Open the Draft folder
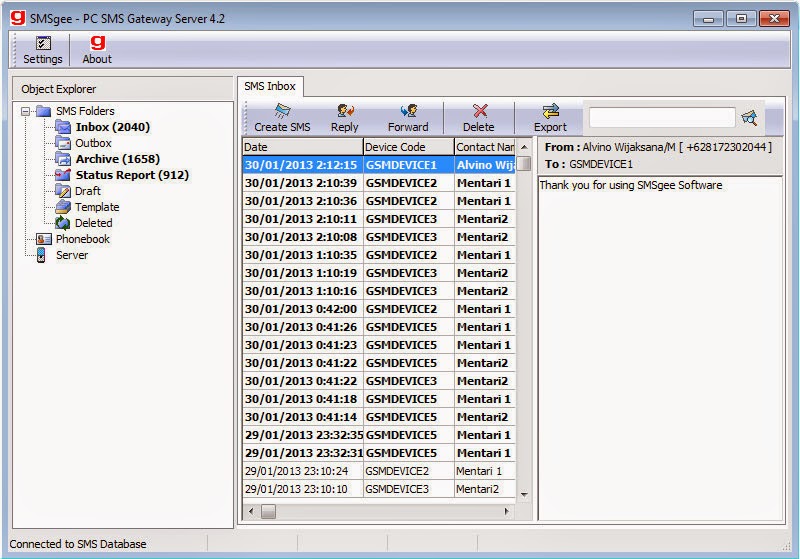 (88, 191)
